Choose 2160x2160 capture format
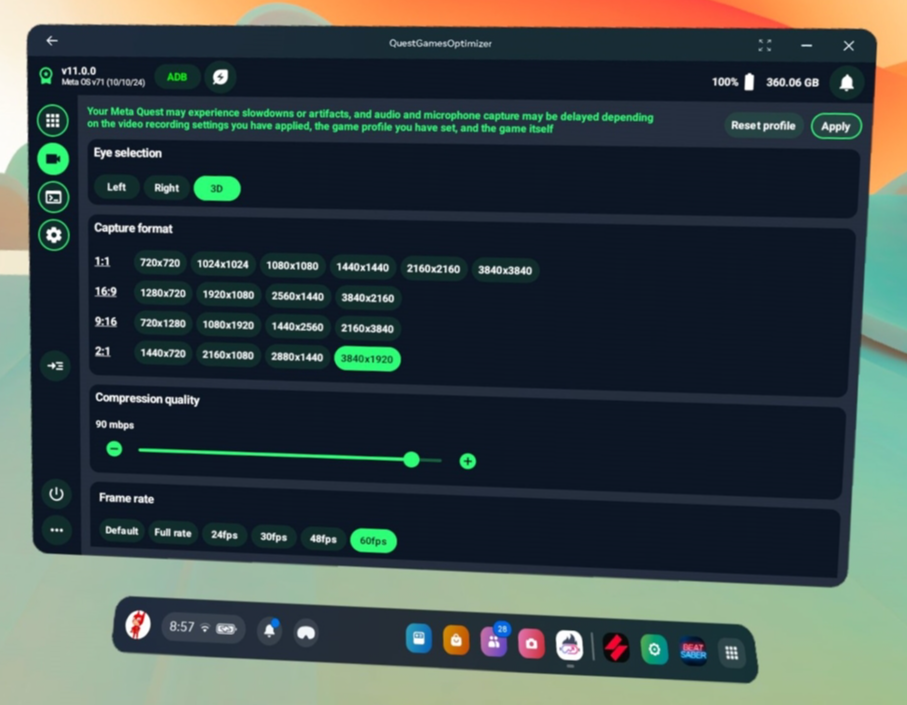This screenshot has height=705, width=907. [x=433, y=269]
